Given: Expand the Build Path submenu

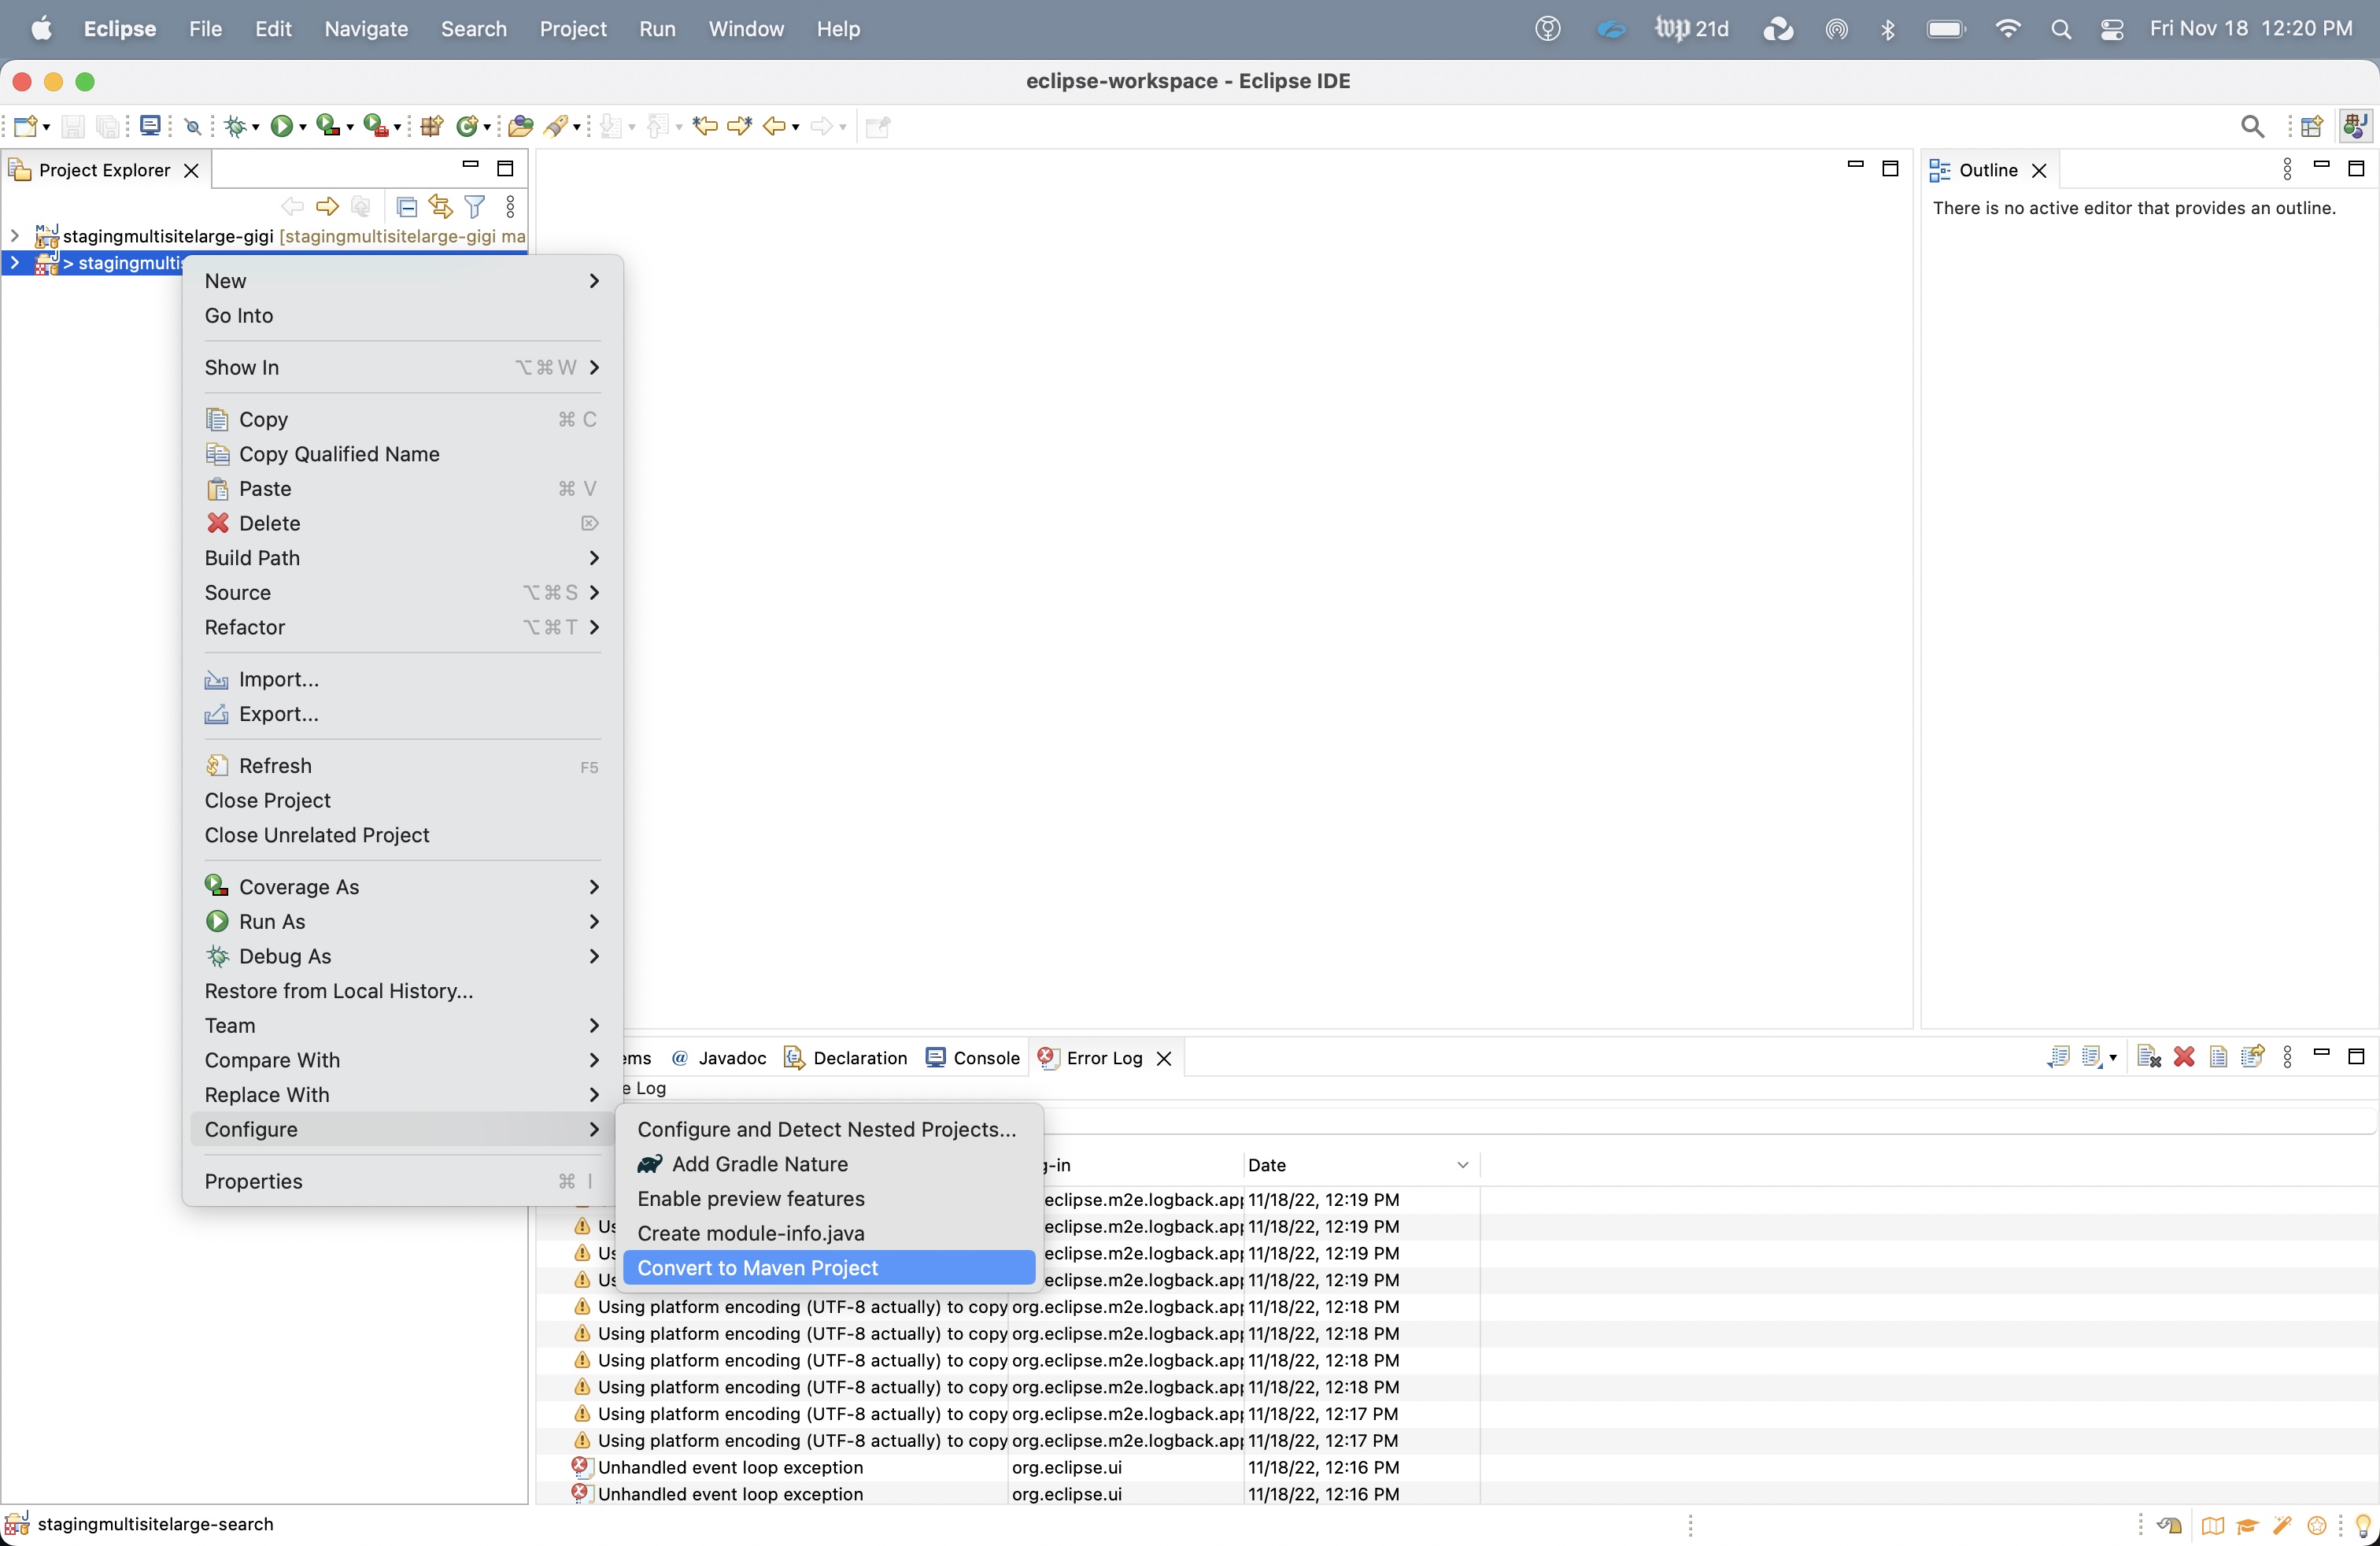Looking at the screenshot, I should click(x=402, y=558).
